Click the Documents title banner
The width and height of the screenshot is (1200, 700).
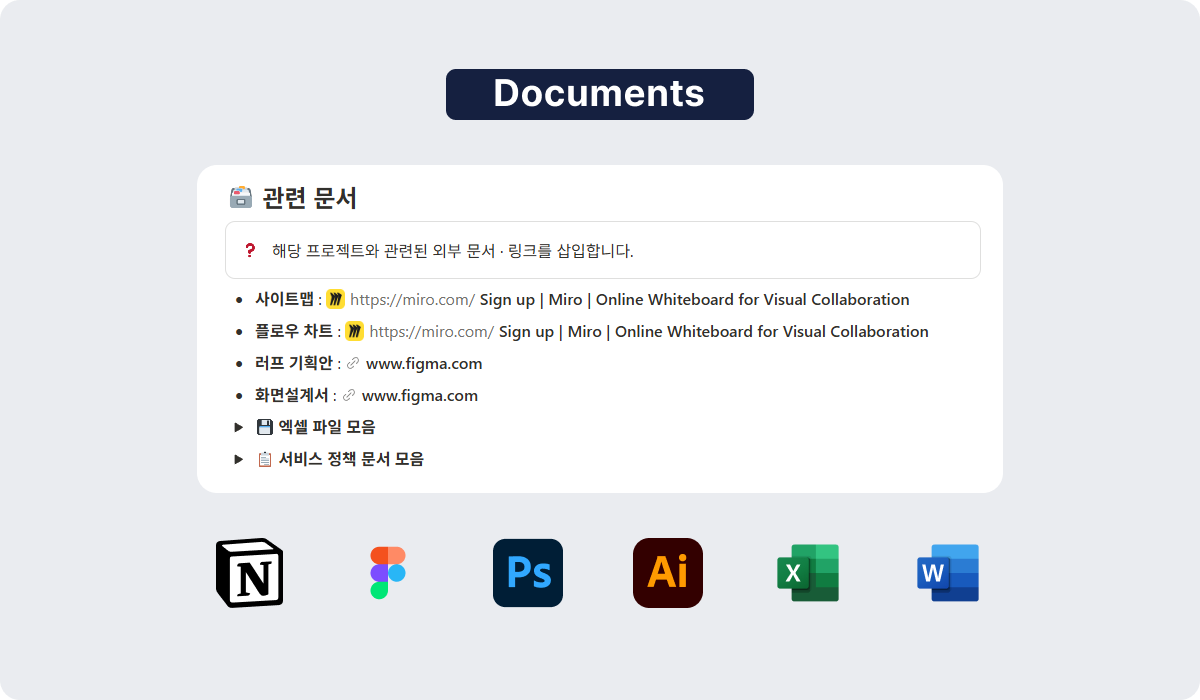[x=600, y=94]
